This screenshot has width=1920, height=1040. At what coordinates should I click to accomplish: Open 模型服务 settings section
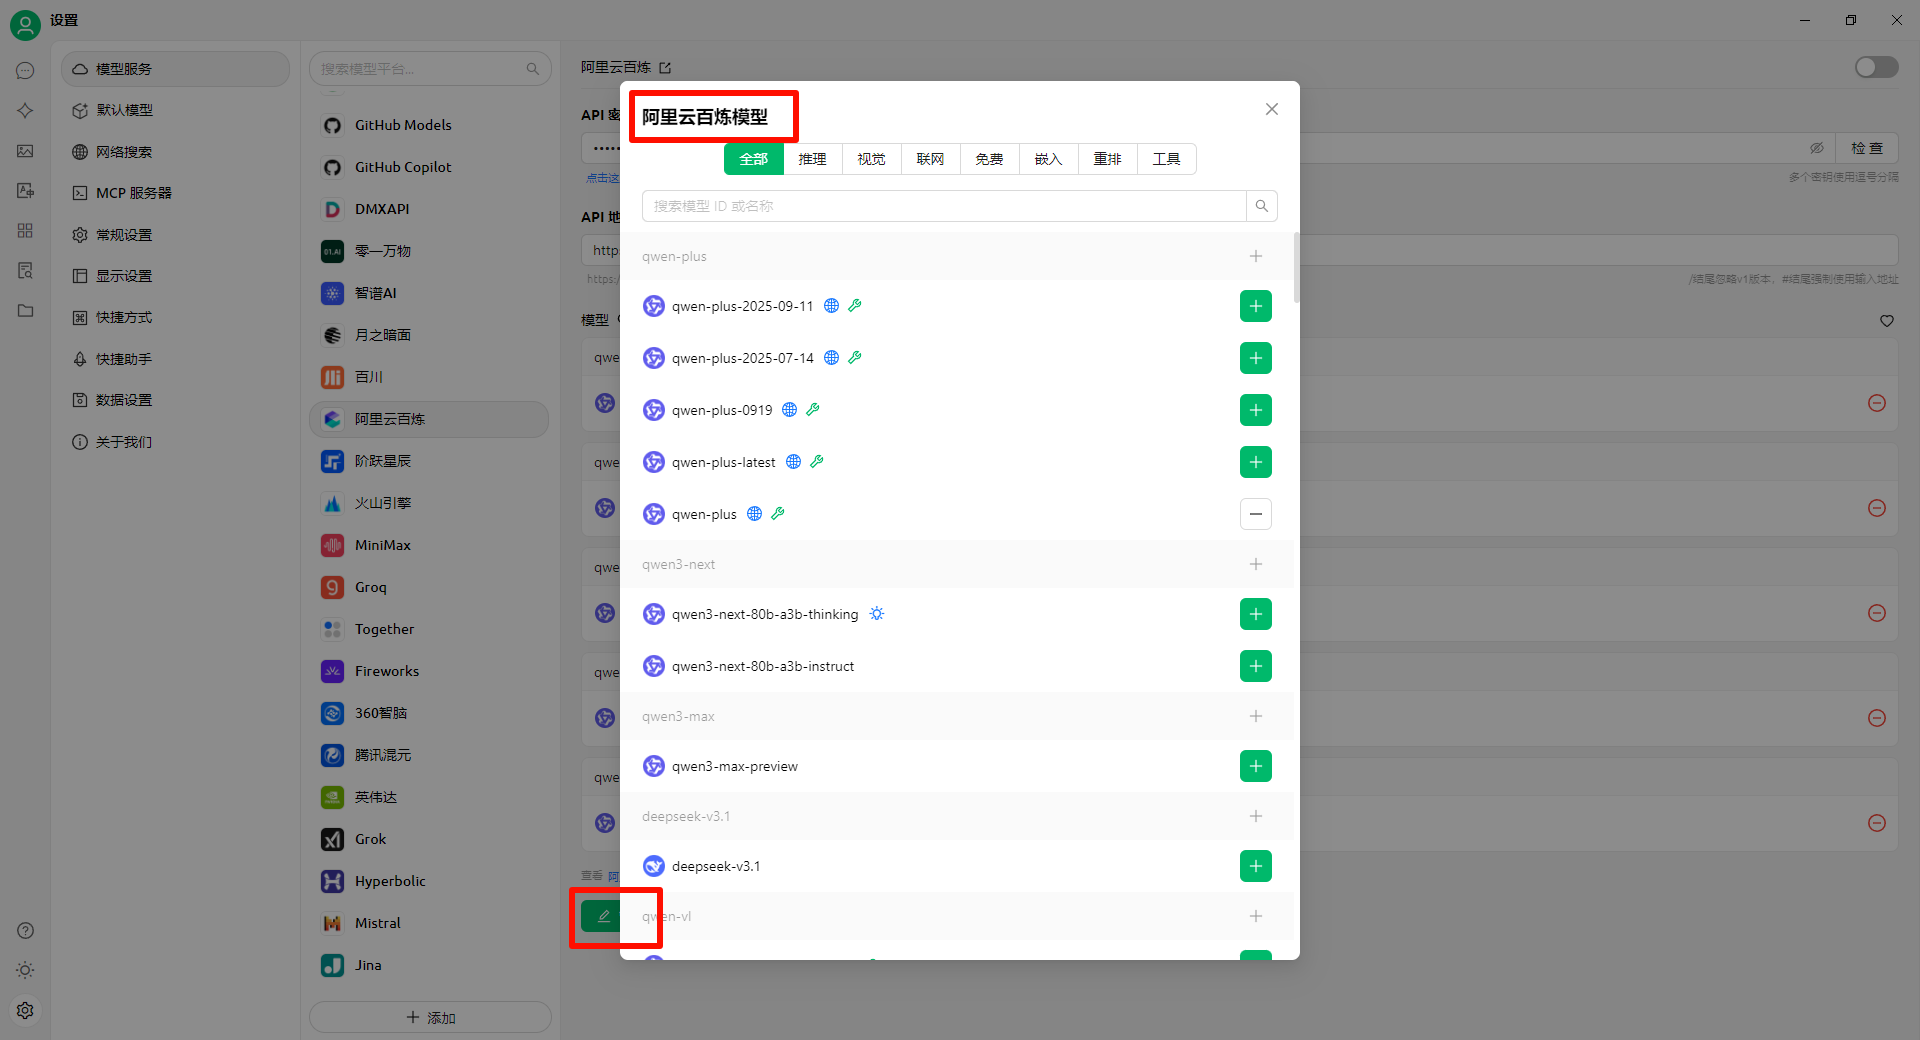[x=175, y=69]
